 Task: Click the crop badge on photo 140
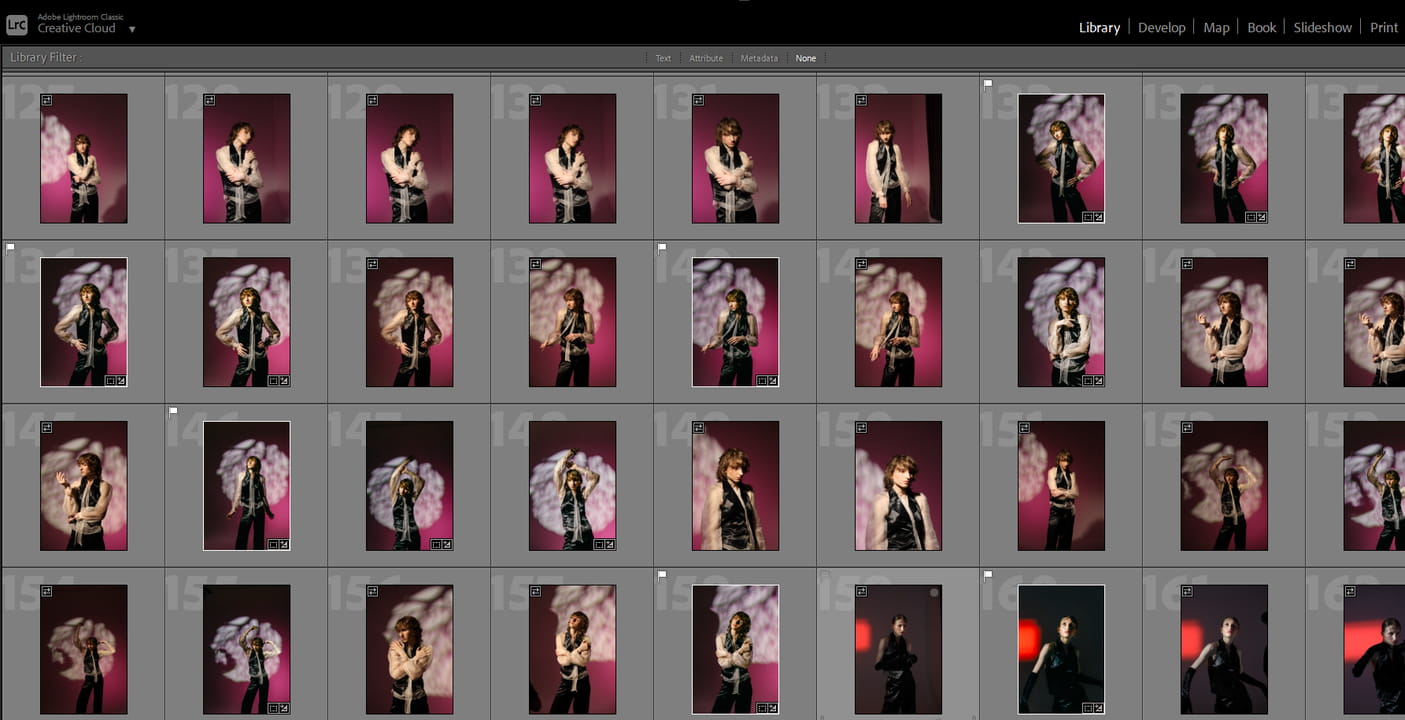(761, 380)
